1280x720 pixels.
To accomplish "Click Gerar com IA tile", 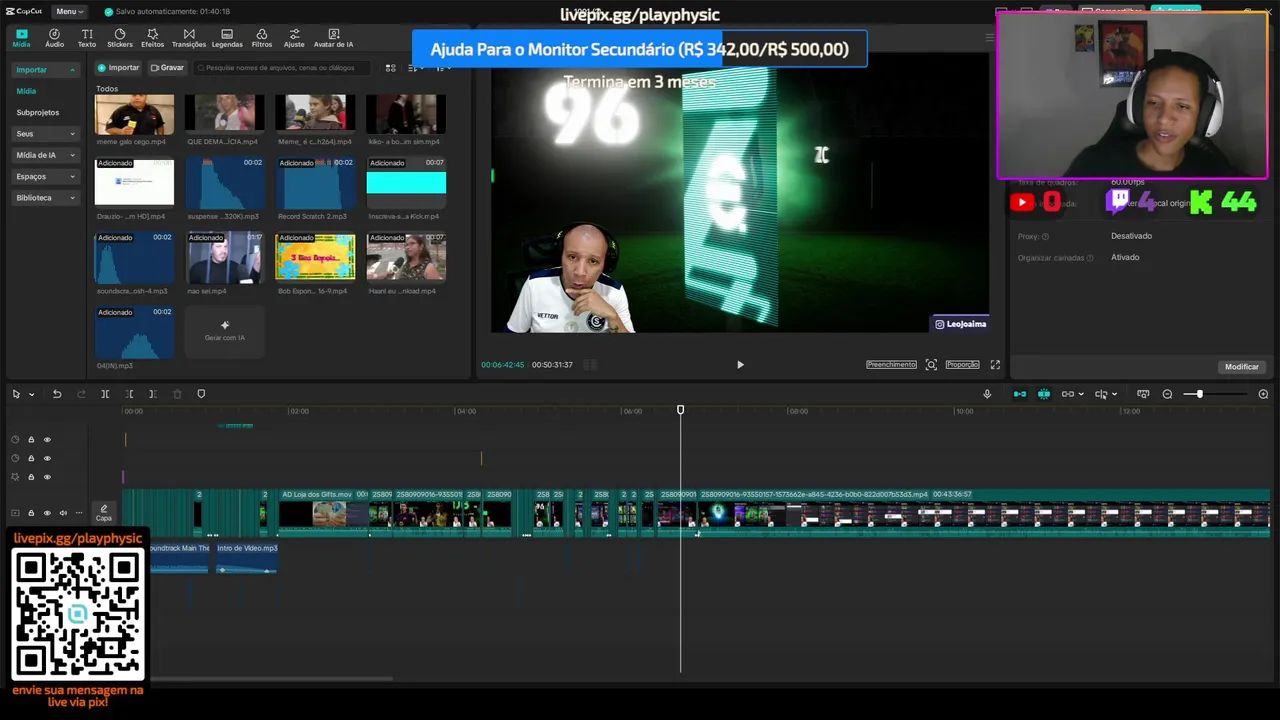I will pyautogui.click(x=224, y=331).
